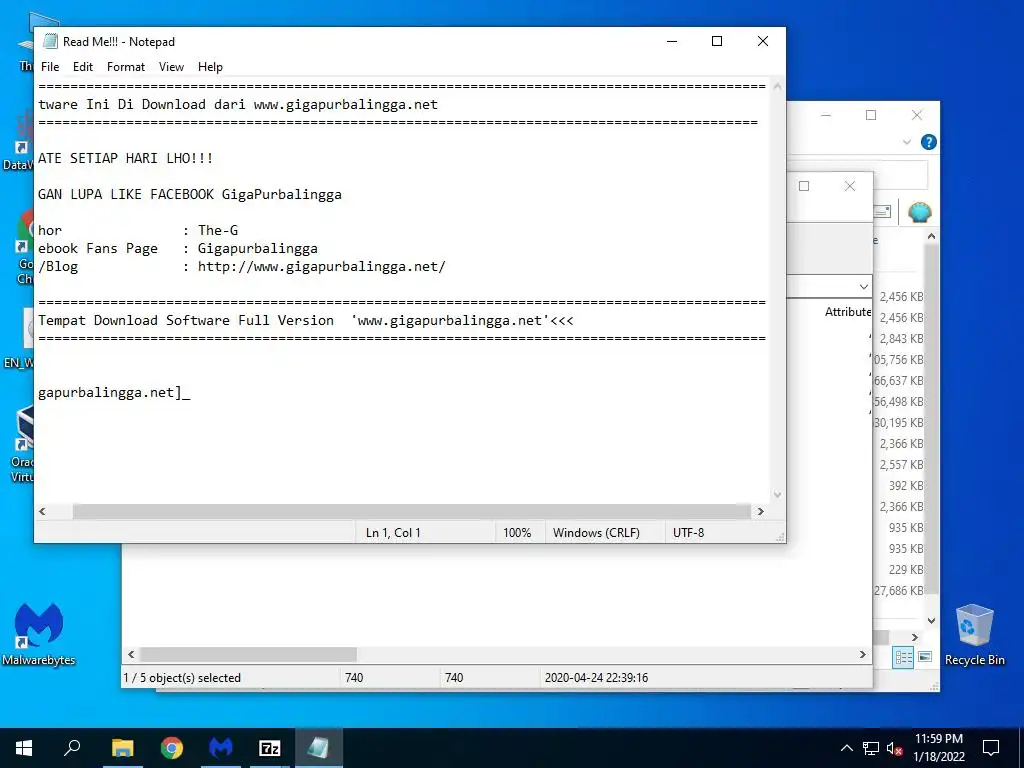This screenshot has width=1024, height=768.
Task: Click the muted volume tray icon
Action: (x=894, y=748)
